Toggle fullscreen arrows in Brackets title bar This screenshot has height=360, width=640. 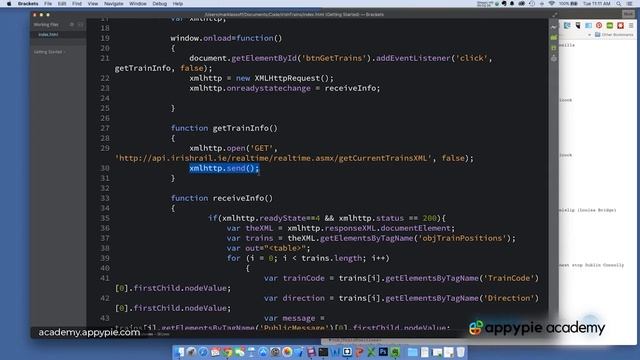[554, 15]
